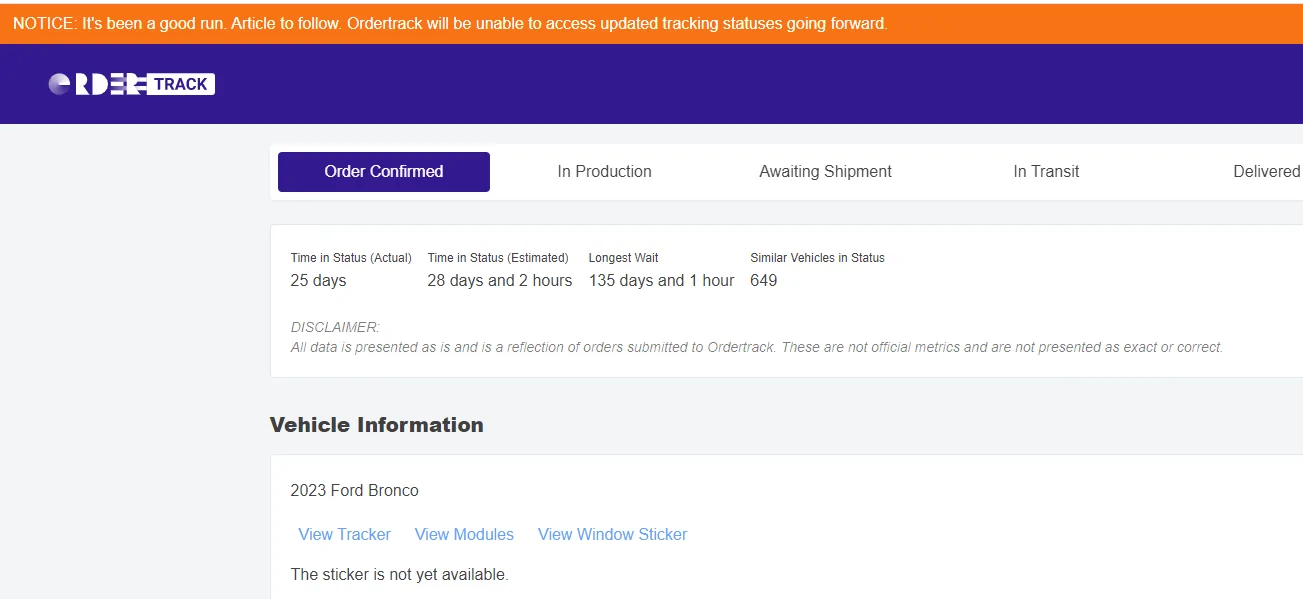Open the View Window Sticker link
Screen dimensions: 1303x599
[x=612, y=534]
